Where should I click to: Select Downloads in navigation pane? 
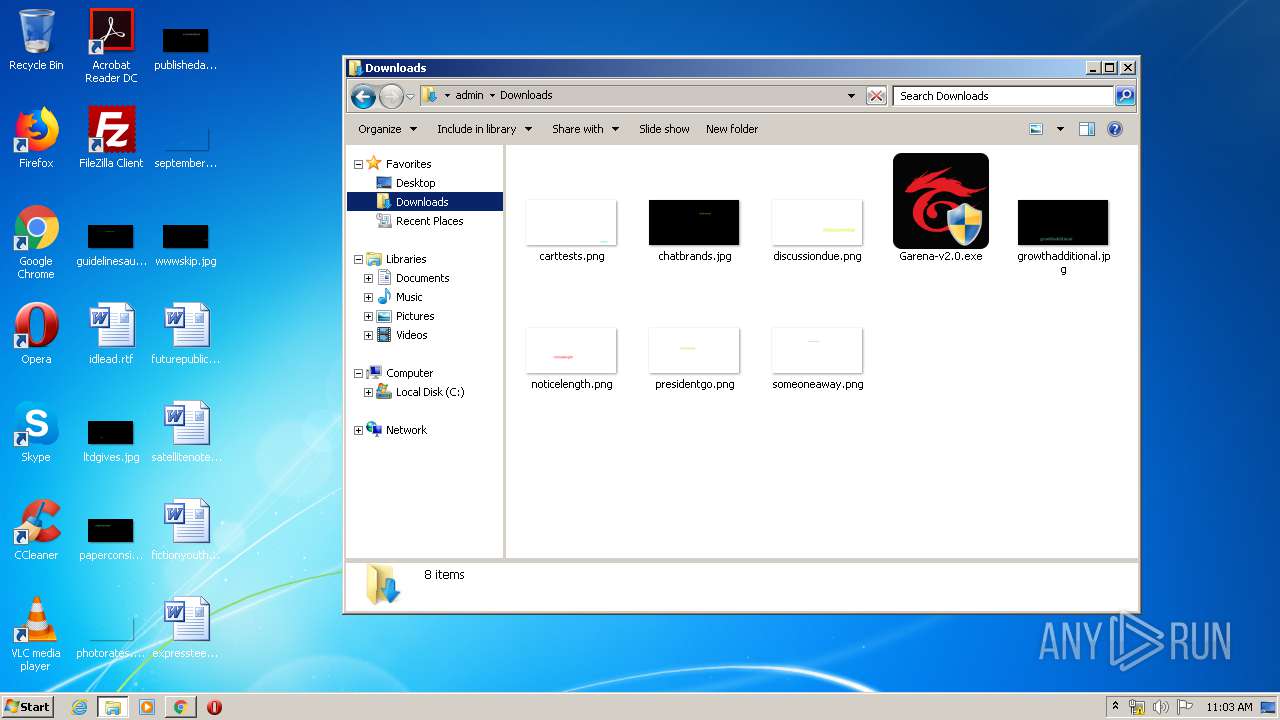[x=424, y=202]
